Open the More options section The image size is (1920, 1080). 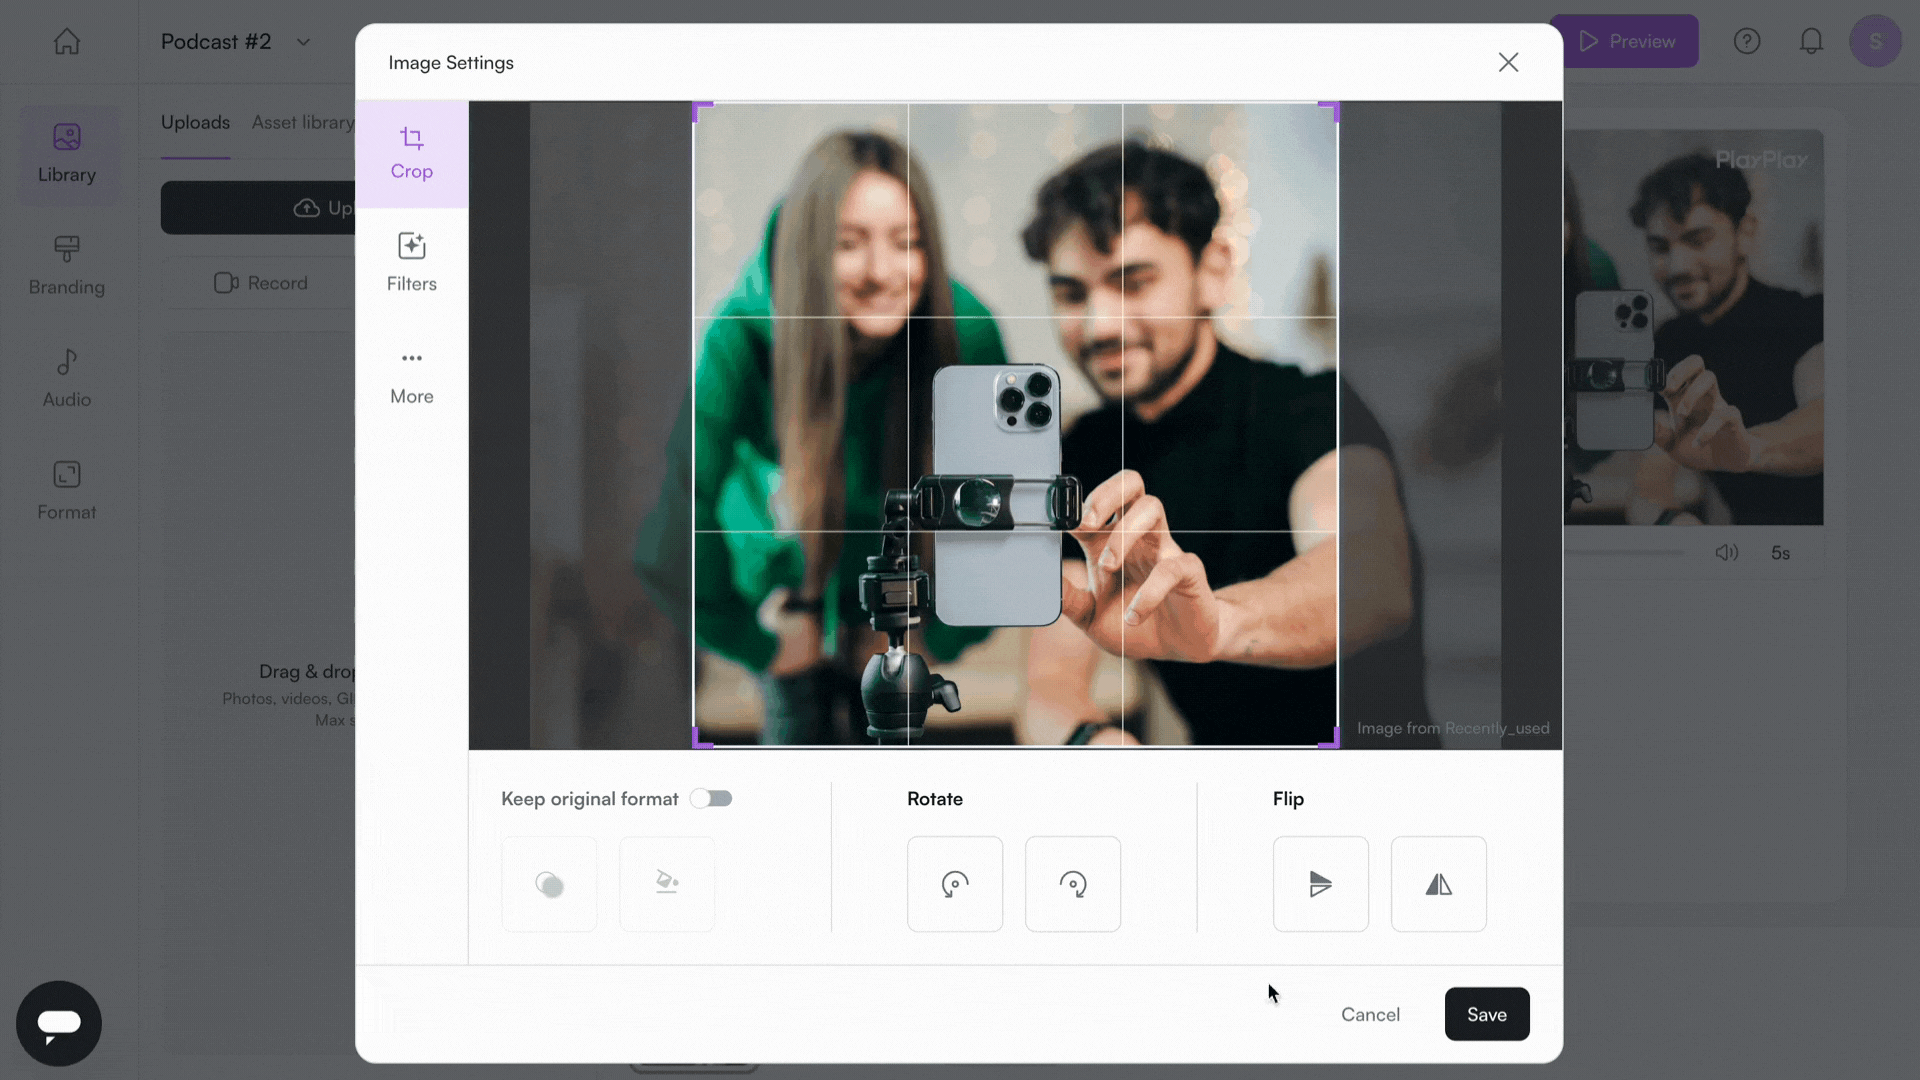(411, 376)
